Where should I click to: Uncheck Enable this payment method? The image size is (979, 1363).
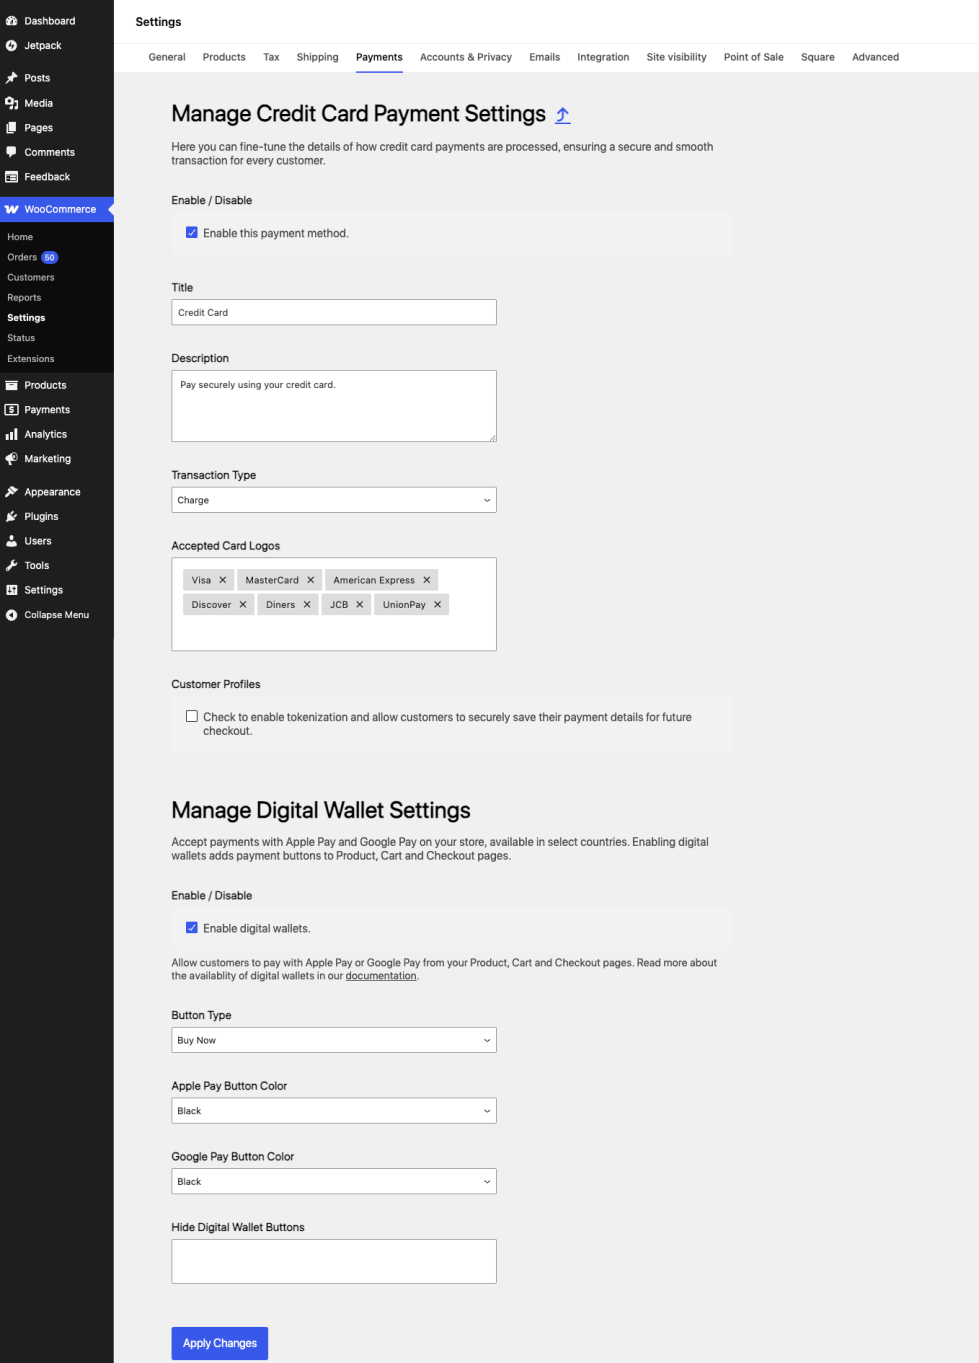point(192,233)
